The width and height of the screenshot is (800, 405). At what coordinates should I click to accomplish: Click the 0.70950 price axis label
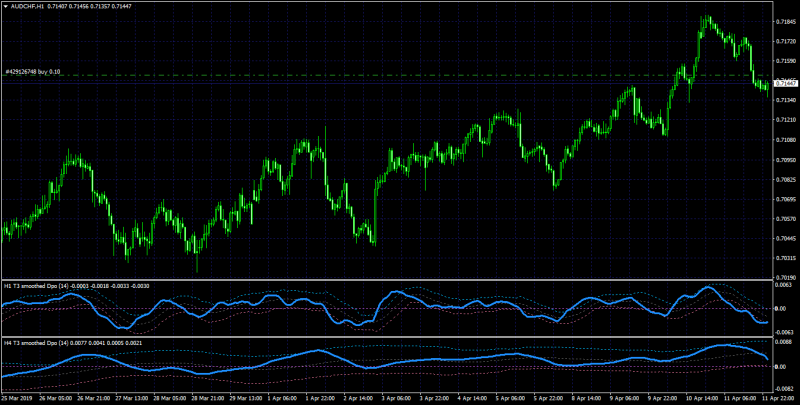[786, 160]
